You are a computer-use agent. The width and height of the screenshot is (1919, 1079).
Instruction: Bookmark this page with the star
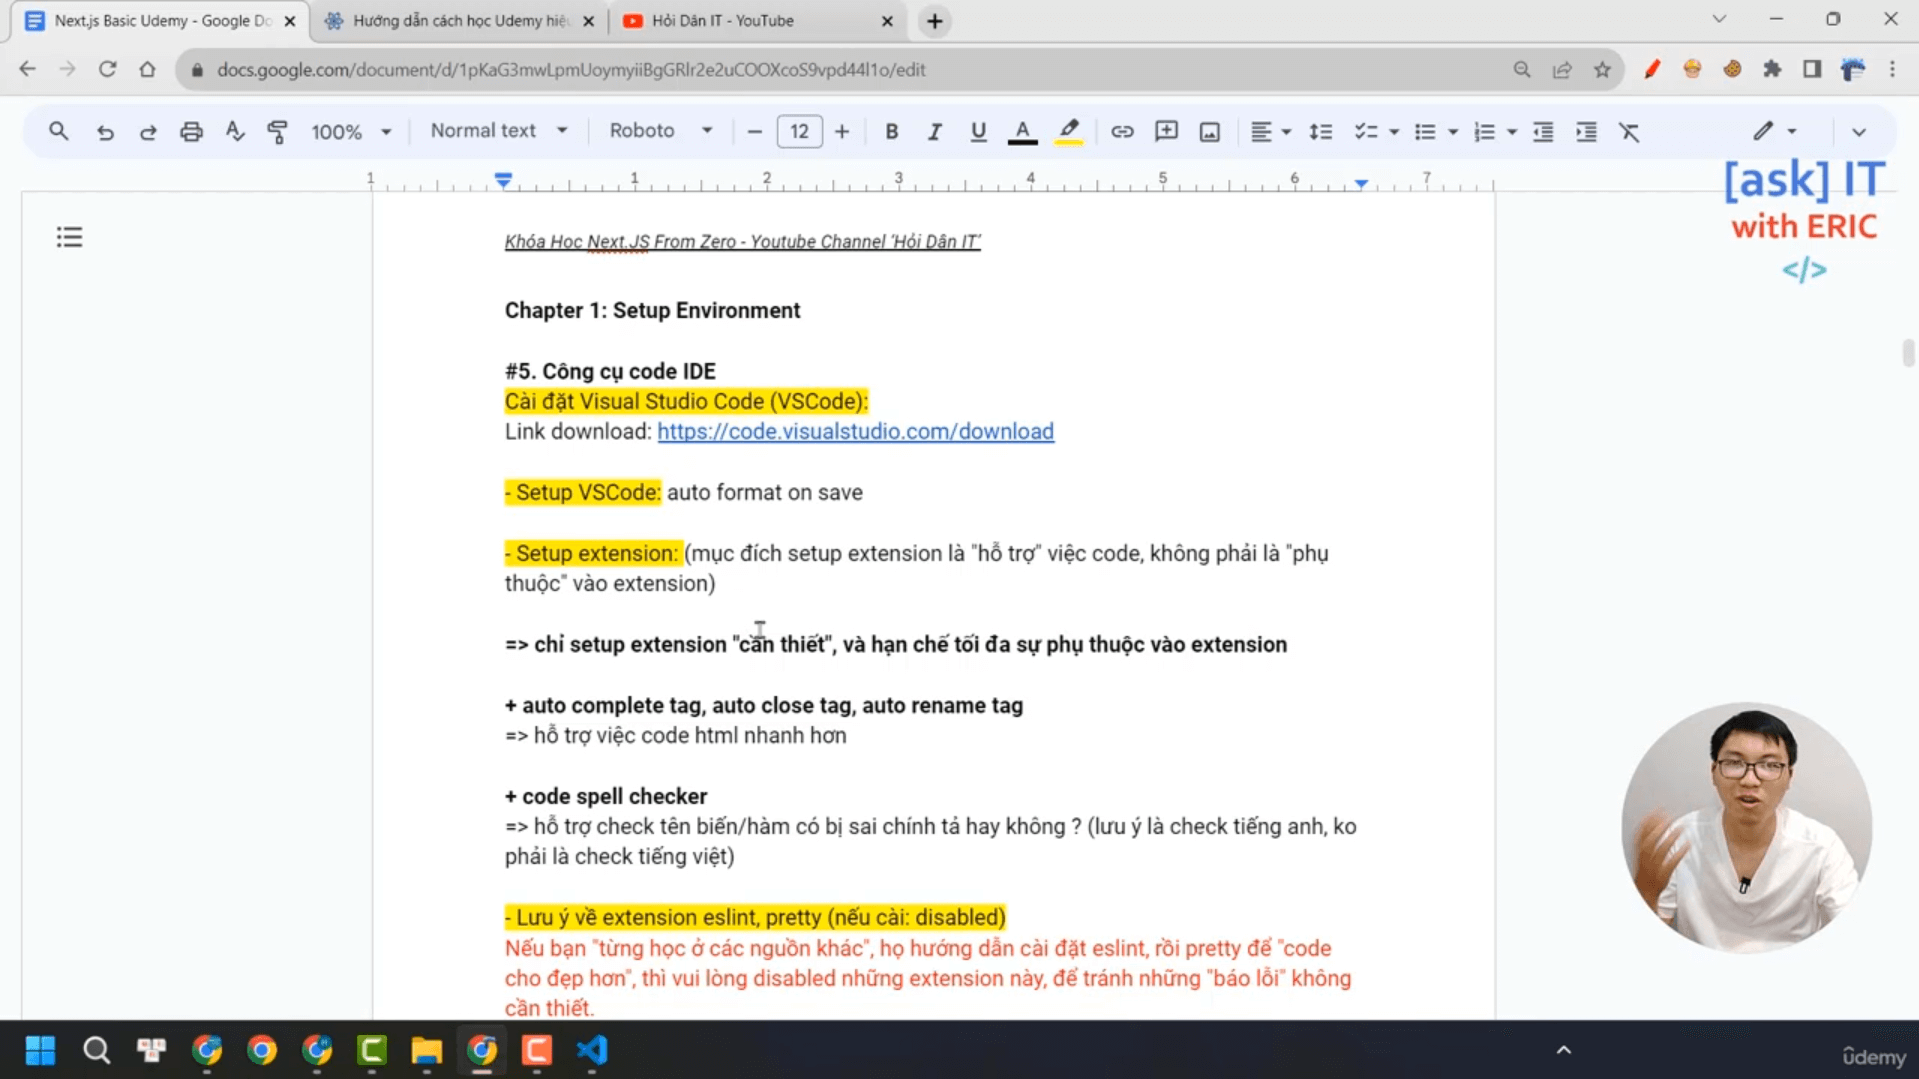tap(1602, 69)
